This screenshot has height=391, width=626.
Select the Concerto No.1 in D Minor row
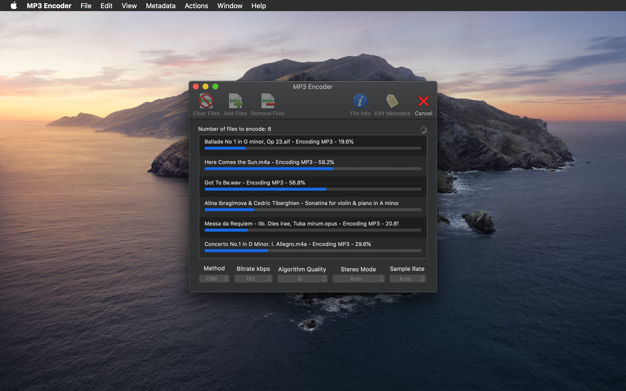pyautogui.click(x=313, y=247)
